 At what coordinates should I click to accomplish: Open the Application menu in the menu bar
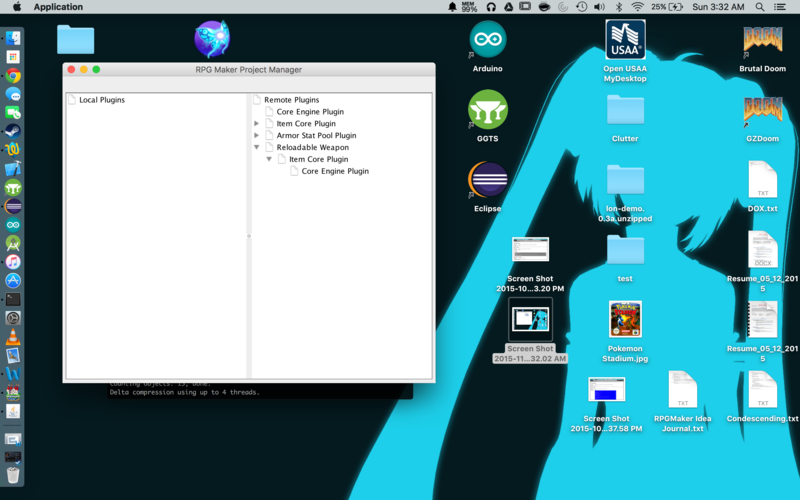[x=58, y=7]
